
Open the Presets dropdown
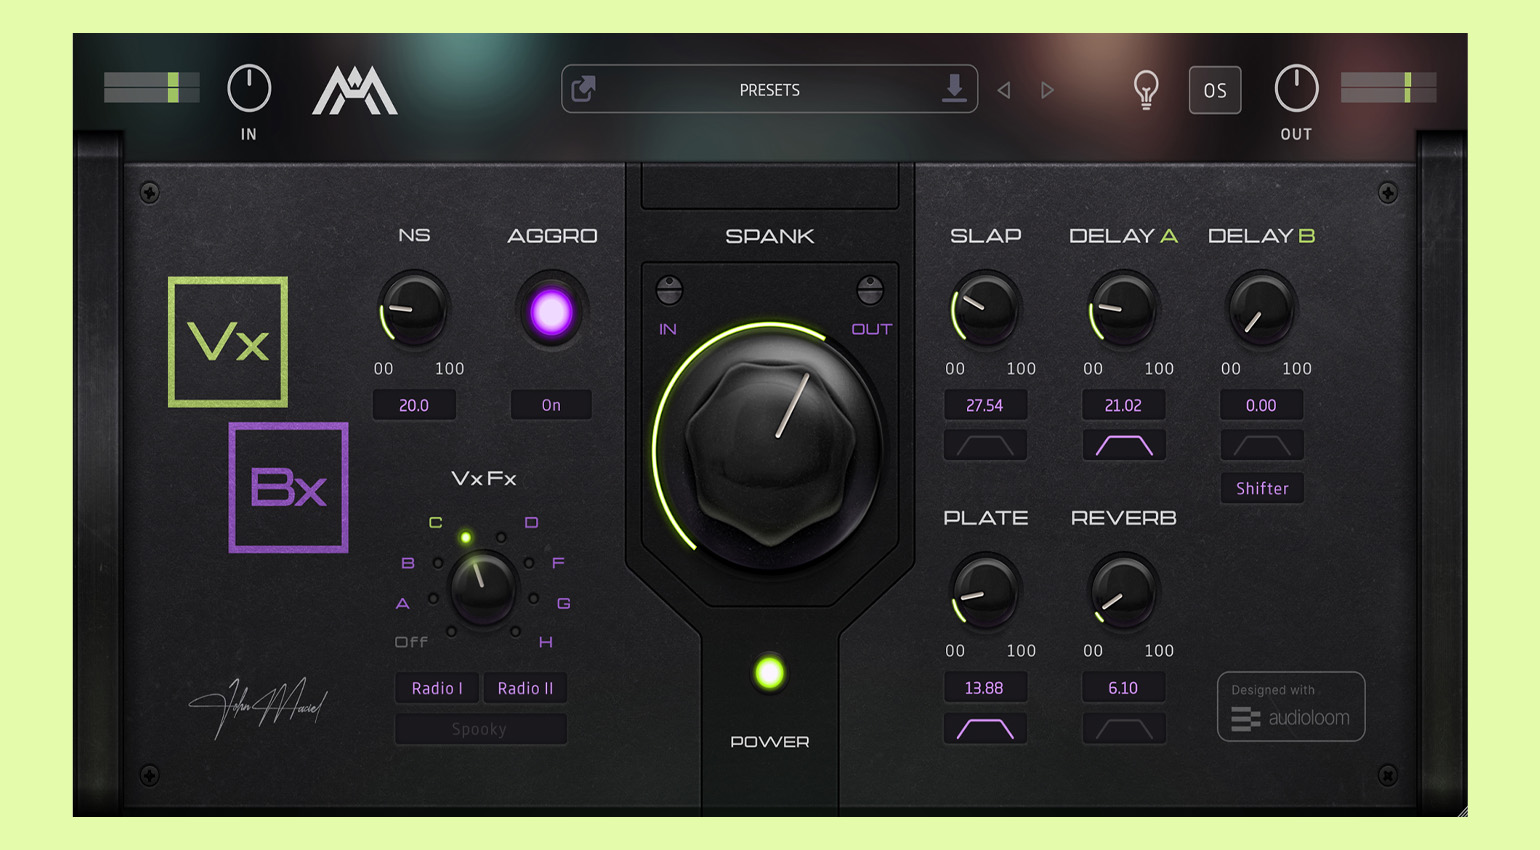(769, 89)
